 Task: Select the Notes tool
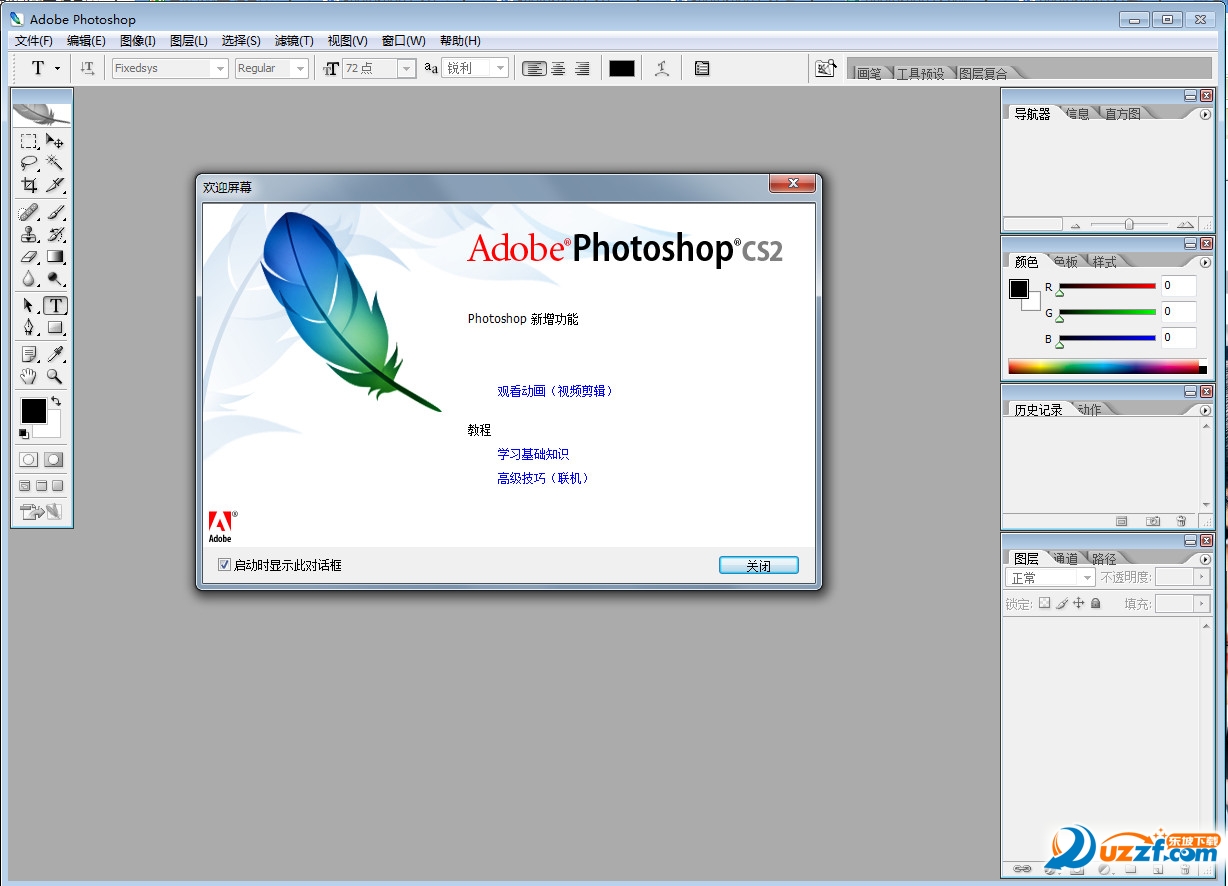click(29, 354)
